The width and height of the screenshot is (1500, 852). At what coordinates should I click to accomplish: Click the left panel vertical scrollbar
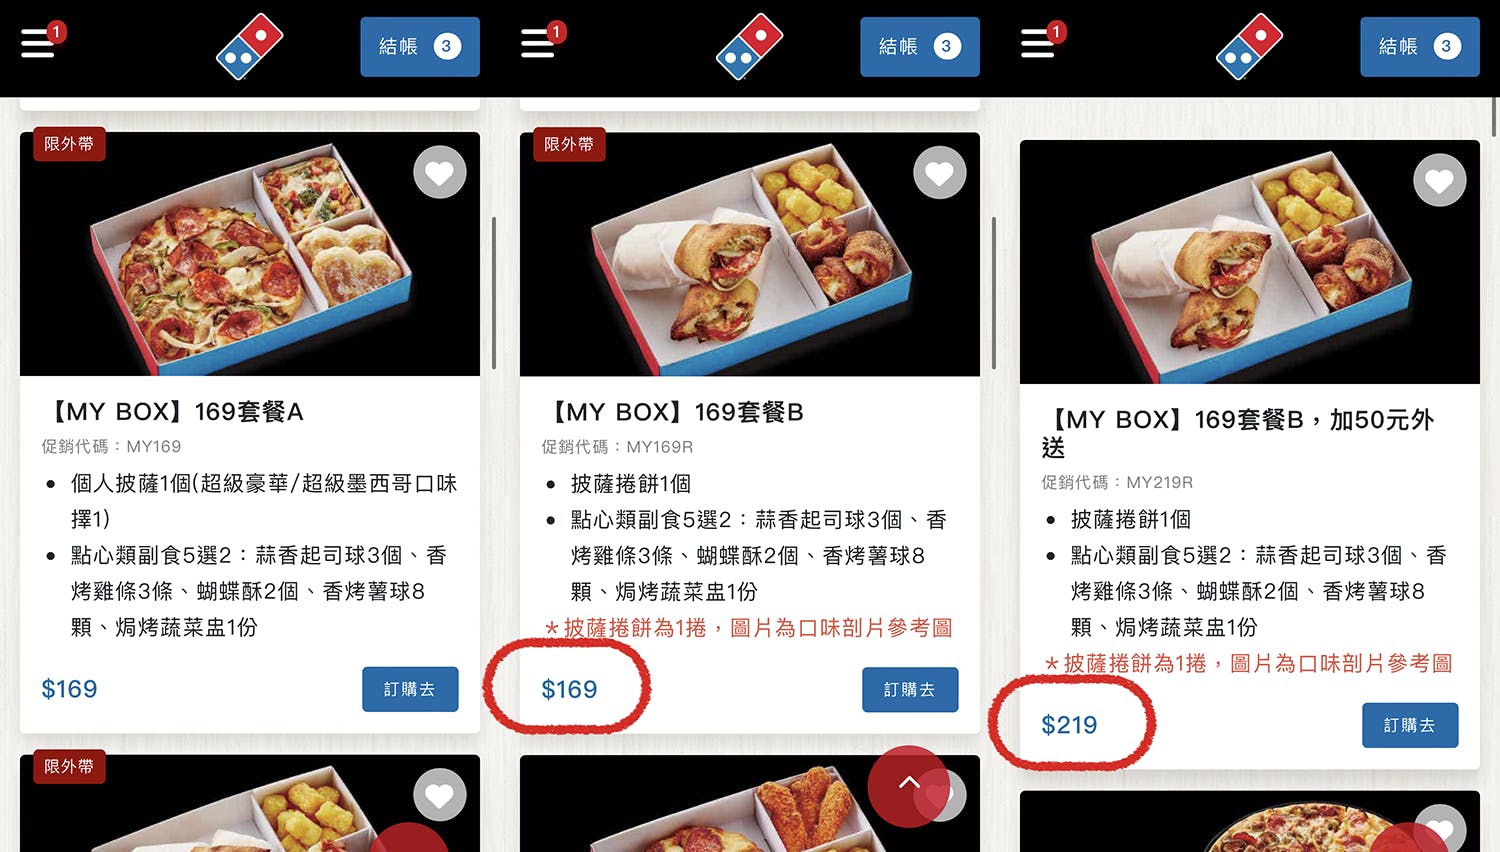(x=494, y=293)
